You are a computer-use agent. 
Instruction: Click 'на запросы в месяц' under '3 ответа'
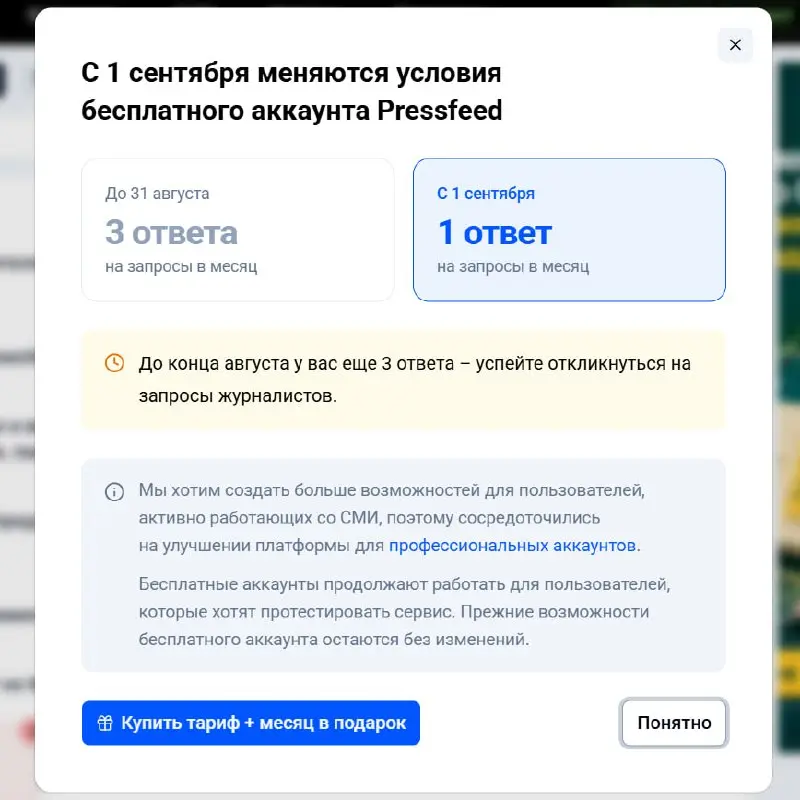[x=181, y=267]
